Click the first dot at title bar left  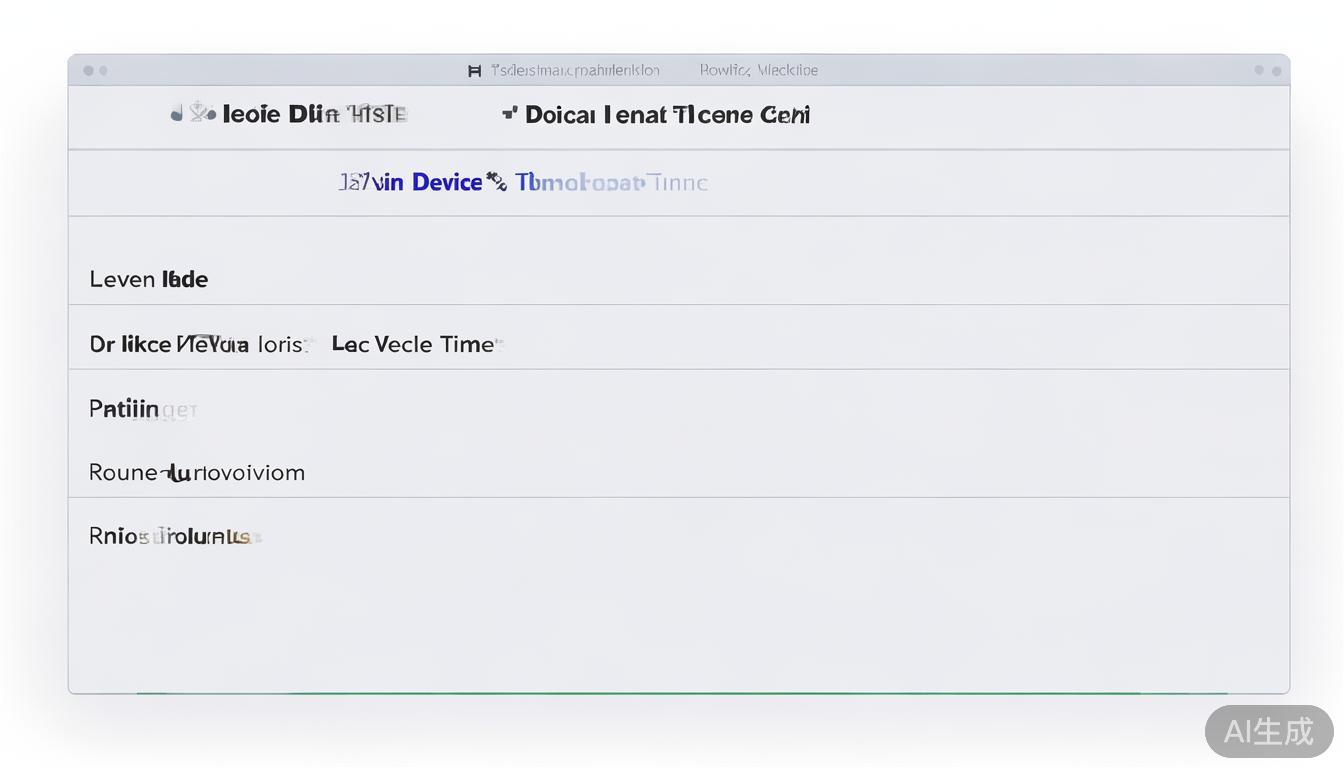tap(88, 71)
